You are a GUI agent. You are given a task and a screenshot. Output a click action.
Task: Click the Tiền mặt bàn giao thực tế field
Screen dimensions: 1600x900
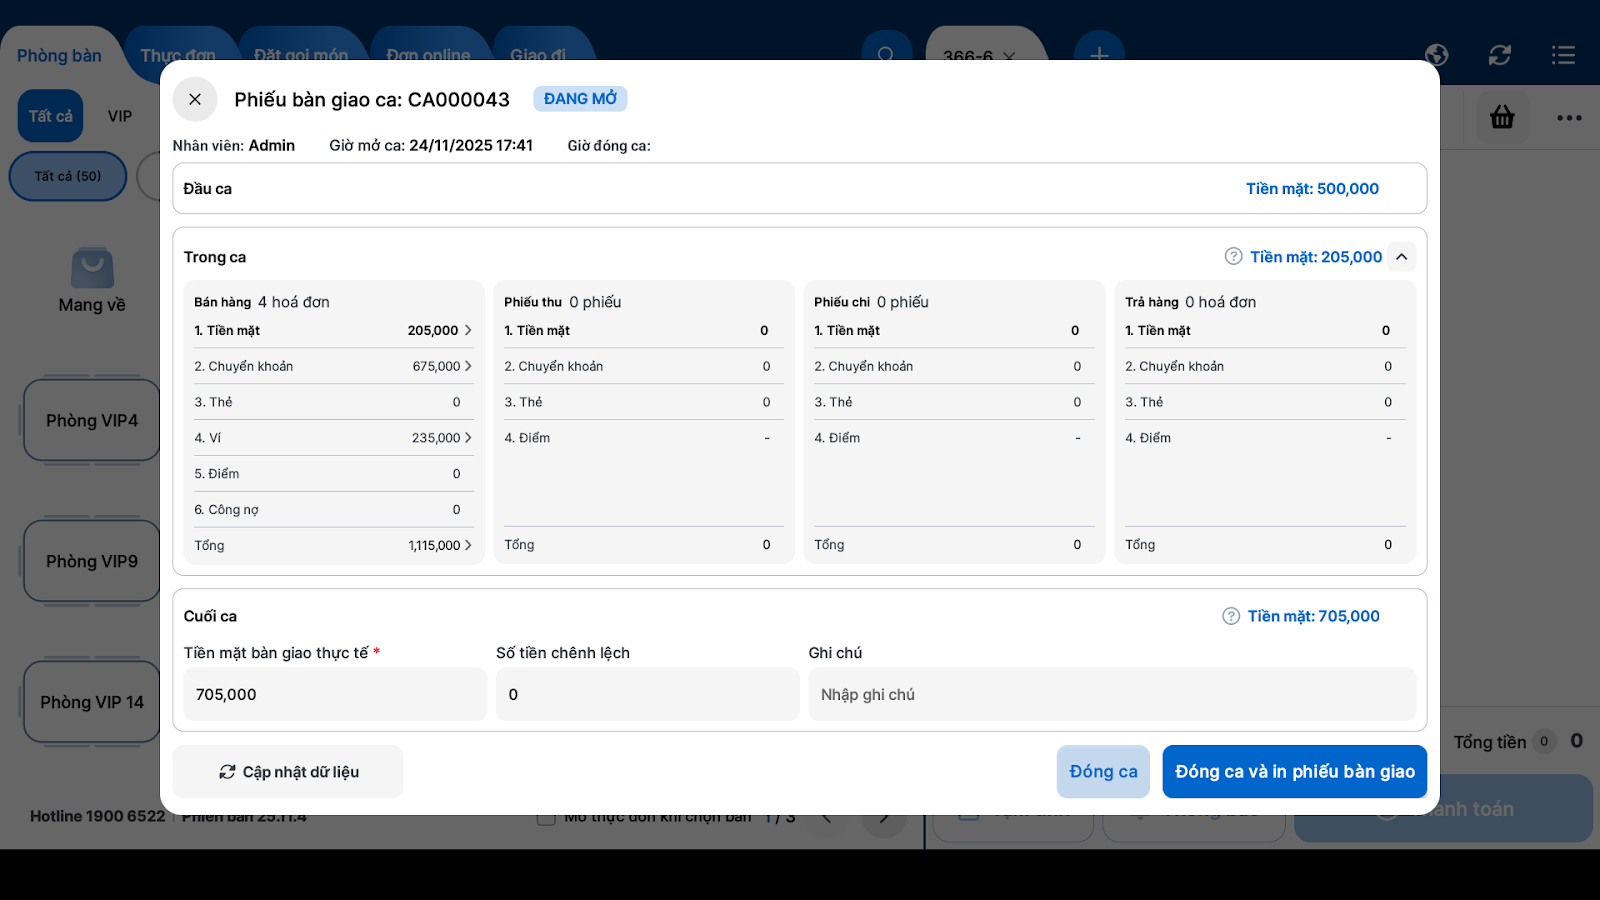[335, 694]
